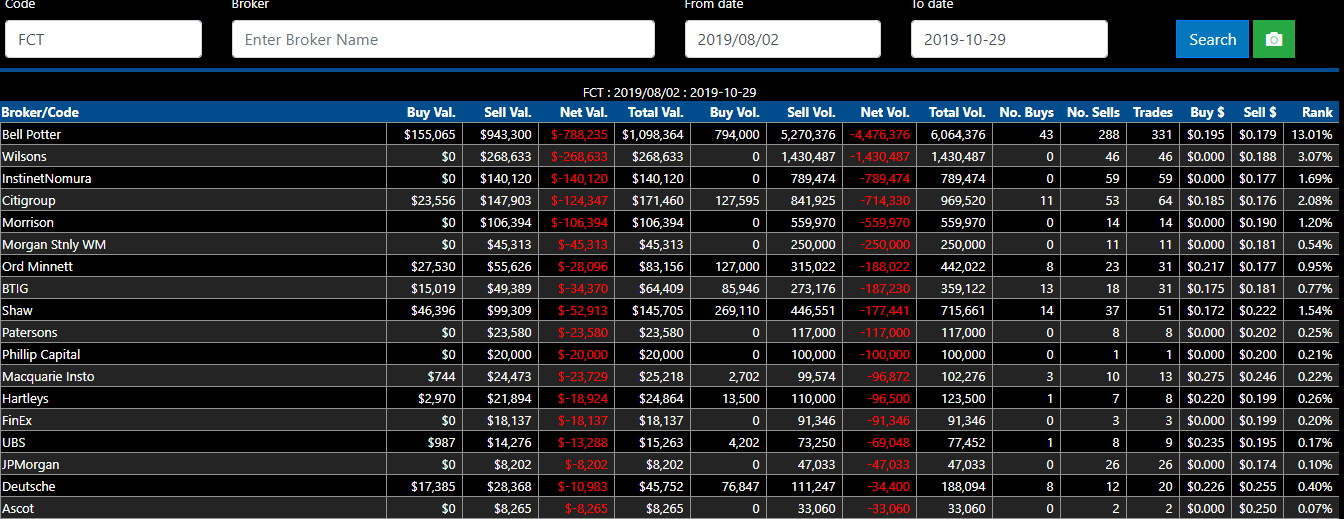Sort by Sell Vol. column header

(811, 112)
